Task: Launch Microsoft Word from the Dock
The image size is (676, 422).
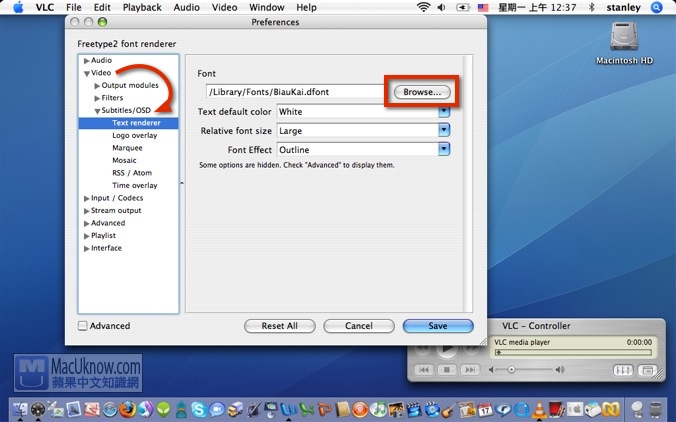Action: [x=288, y=409]
